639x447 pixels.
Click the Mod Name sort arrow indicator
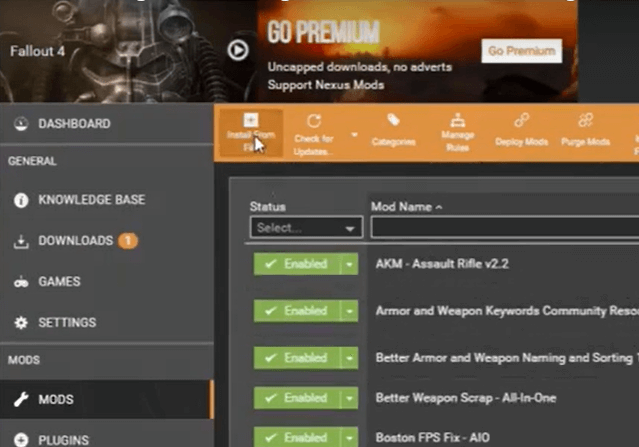pyautogui.click(x=438, y=207)
